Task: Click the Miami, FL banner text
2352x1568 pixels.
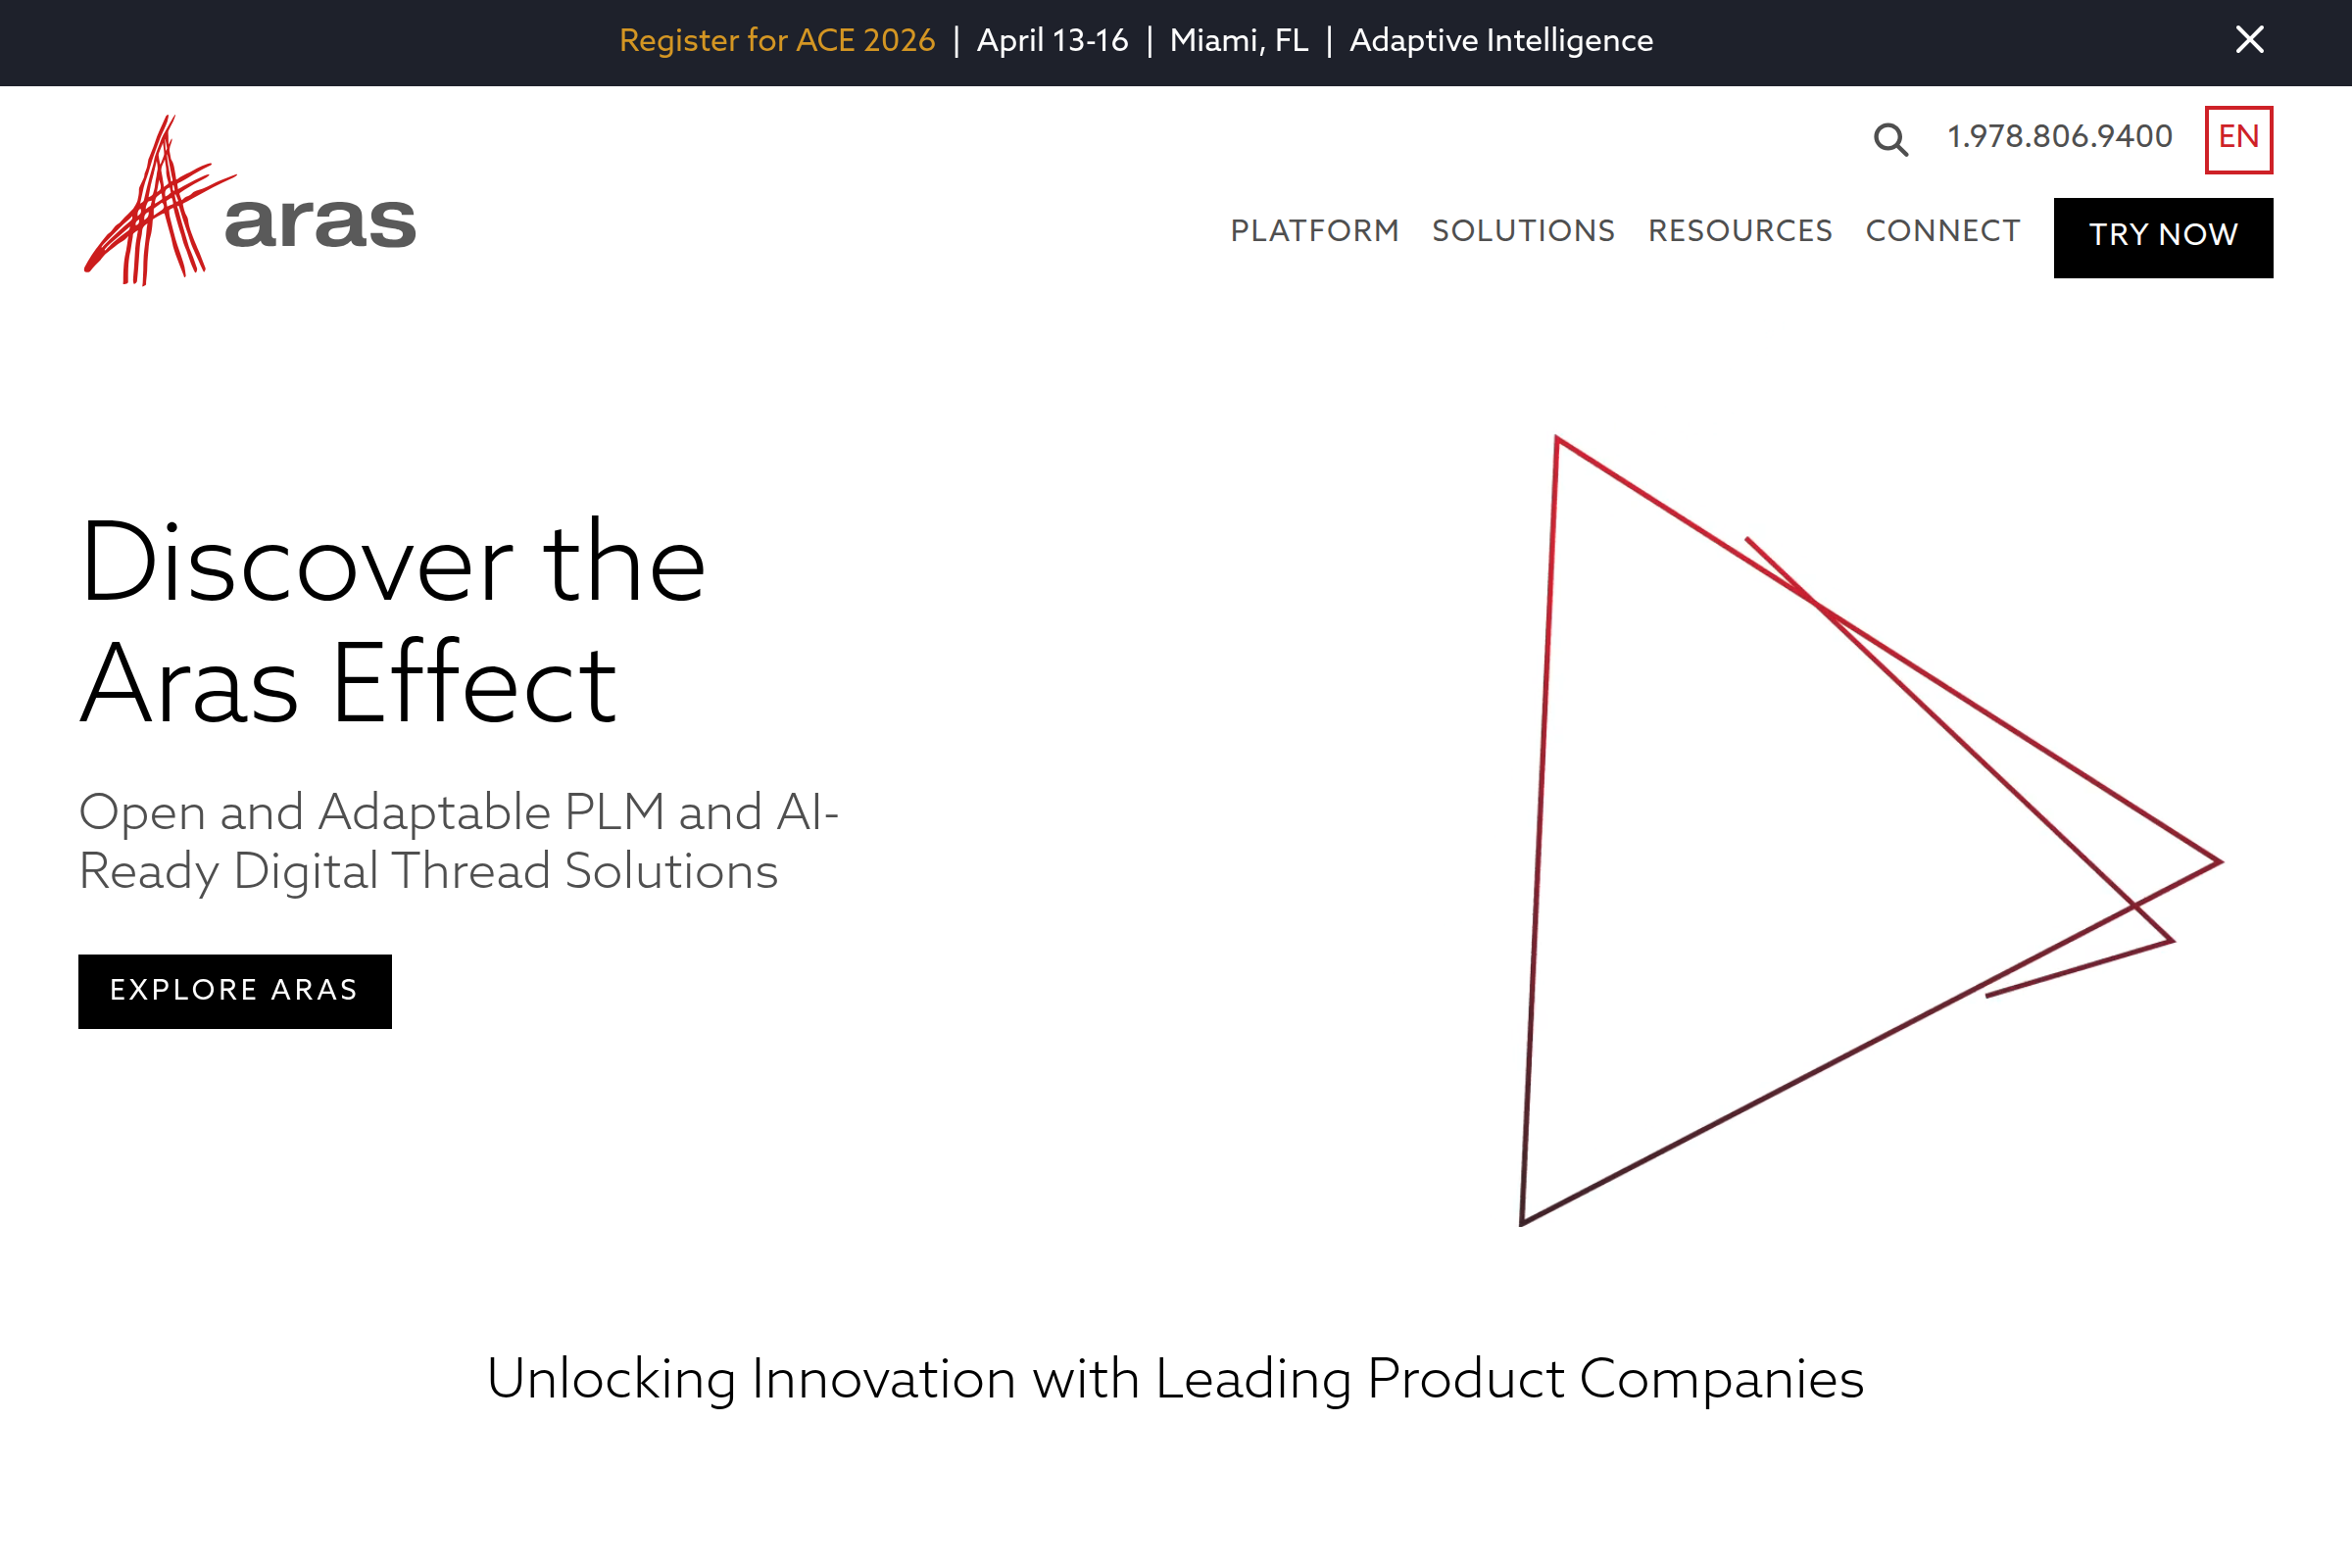Action: pyautogui.click(x=1239, y=41)
